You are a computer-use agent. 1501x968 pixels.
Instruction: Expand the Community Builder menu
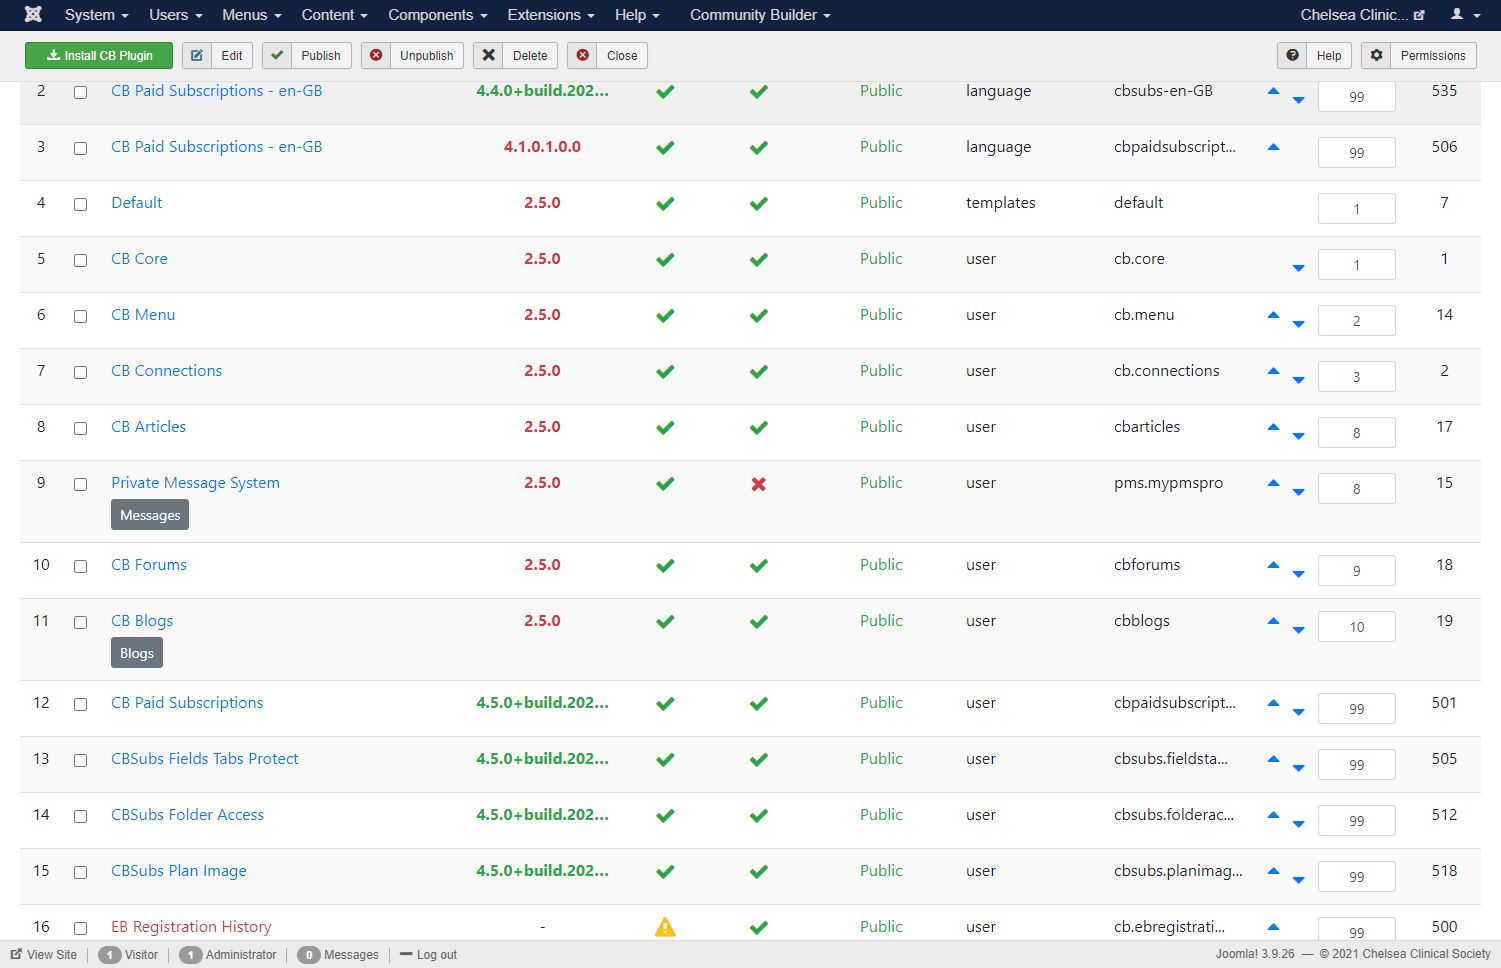pos(760,15)
